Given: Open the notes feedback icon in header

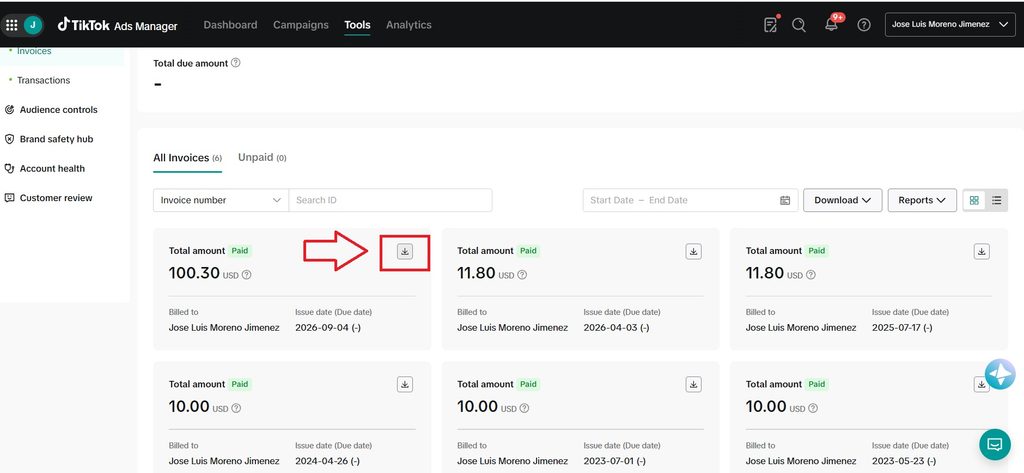Looking at the screenshot, I should [771, 25].
